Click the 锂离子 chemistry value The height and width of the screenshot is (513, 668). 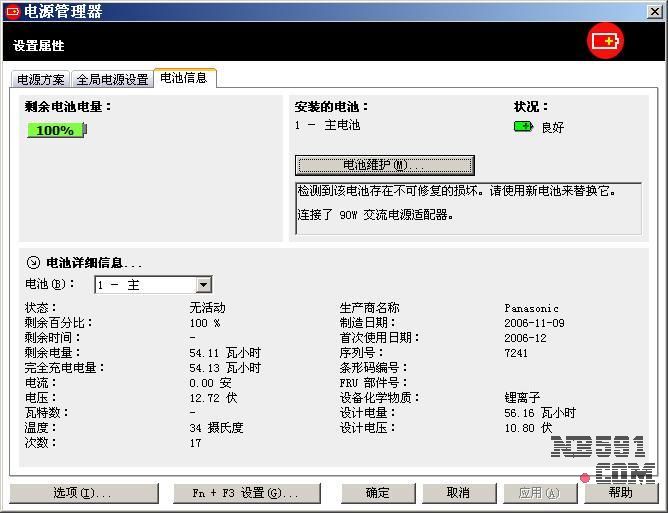(x=522, y=398)
